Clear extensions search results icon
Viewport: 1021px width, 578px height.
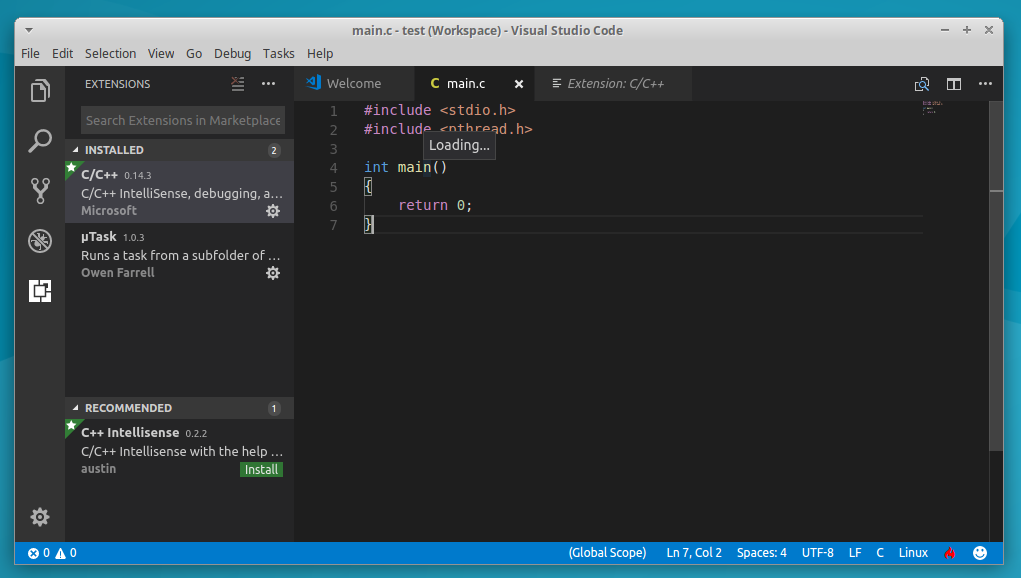(238, 84)
